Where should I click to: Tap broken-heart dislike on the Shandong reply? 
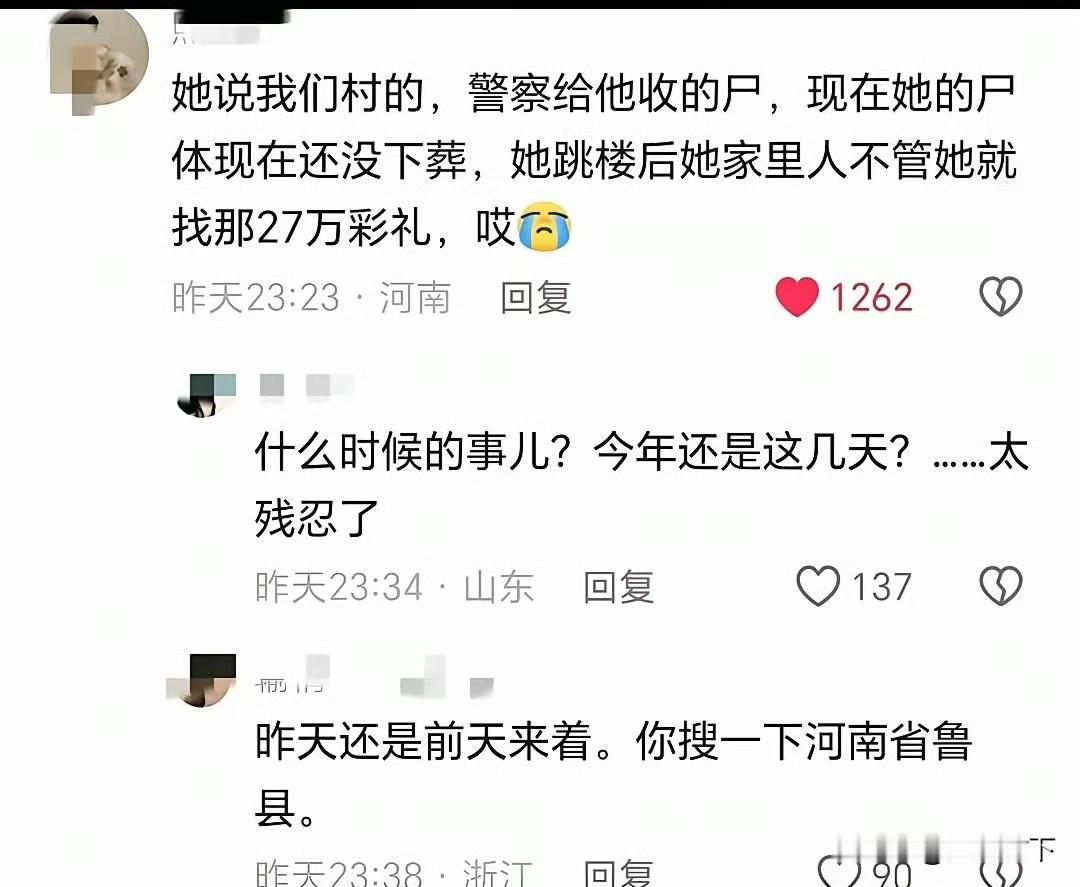click(x=1001, y=586)
